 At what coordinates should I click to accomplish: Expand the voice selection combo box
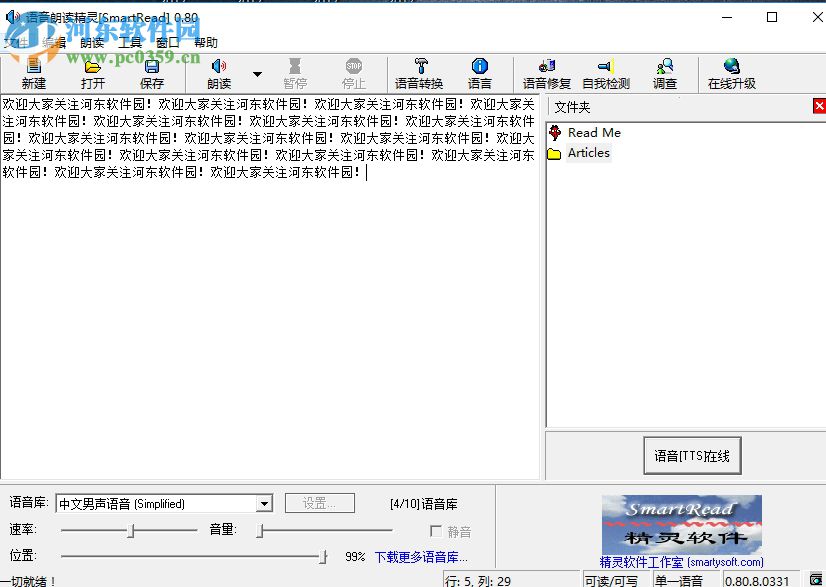click(264, 502)
